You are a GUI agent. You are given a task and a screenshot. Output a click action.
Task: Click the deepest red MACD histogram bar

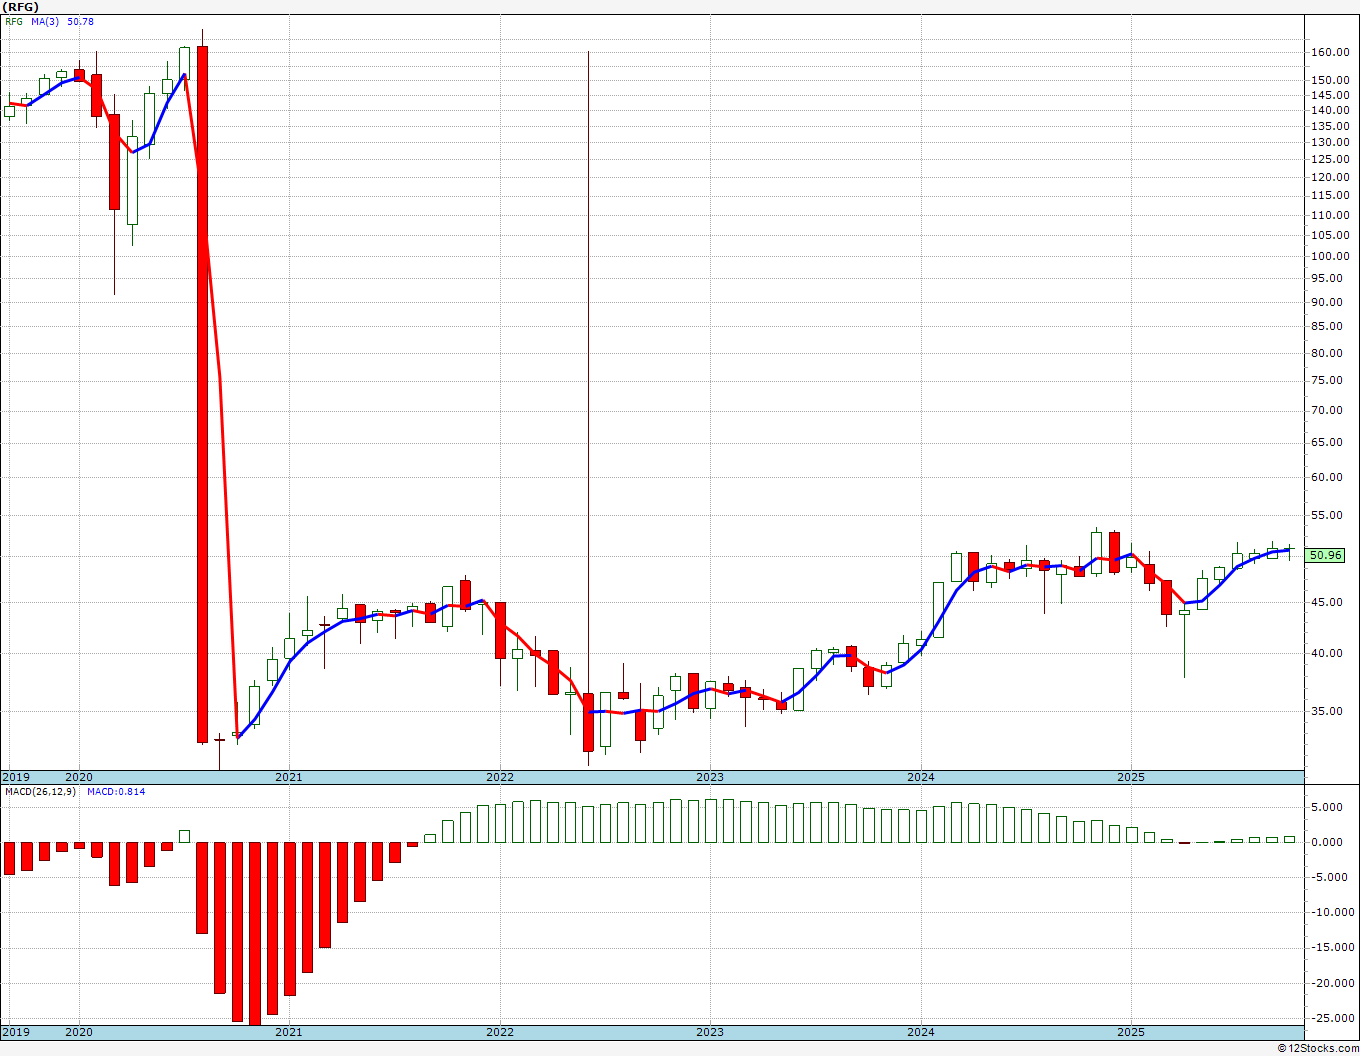click(255, 933)
